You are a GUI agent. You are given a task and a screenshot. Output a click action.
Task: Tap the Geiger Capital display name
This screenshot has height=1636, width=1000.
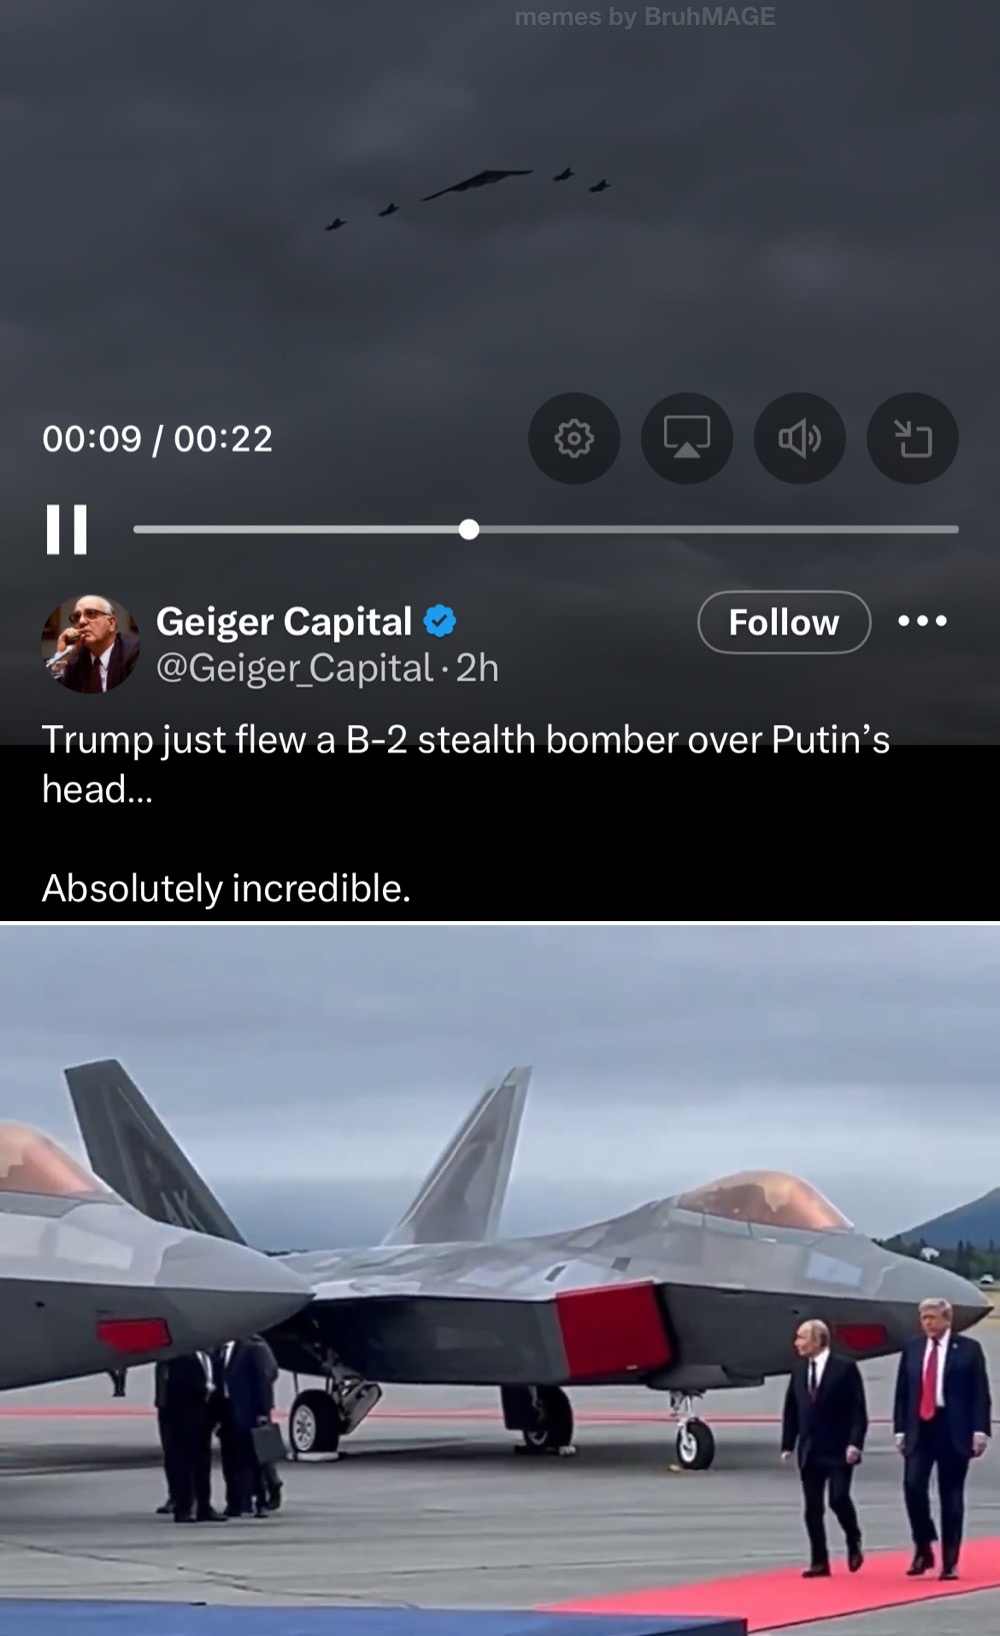pyautogui.click(x=284, y=621)
